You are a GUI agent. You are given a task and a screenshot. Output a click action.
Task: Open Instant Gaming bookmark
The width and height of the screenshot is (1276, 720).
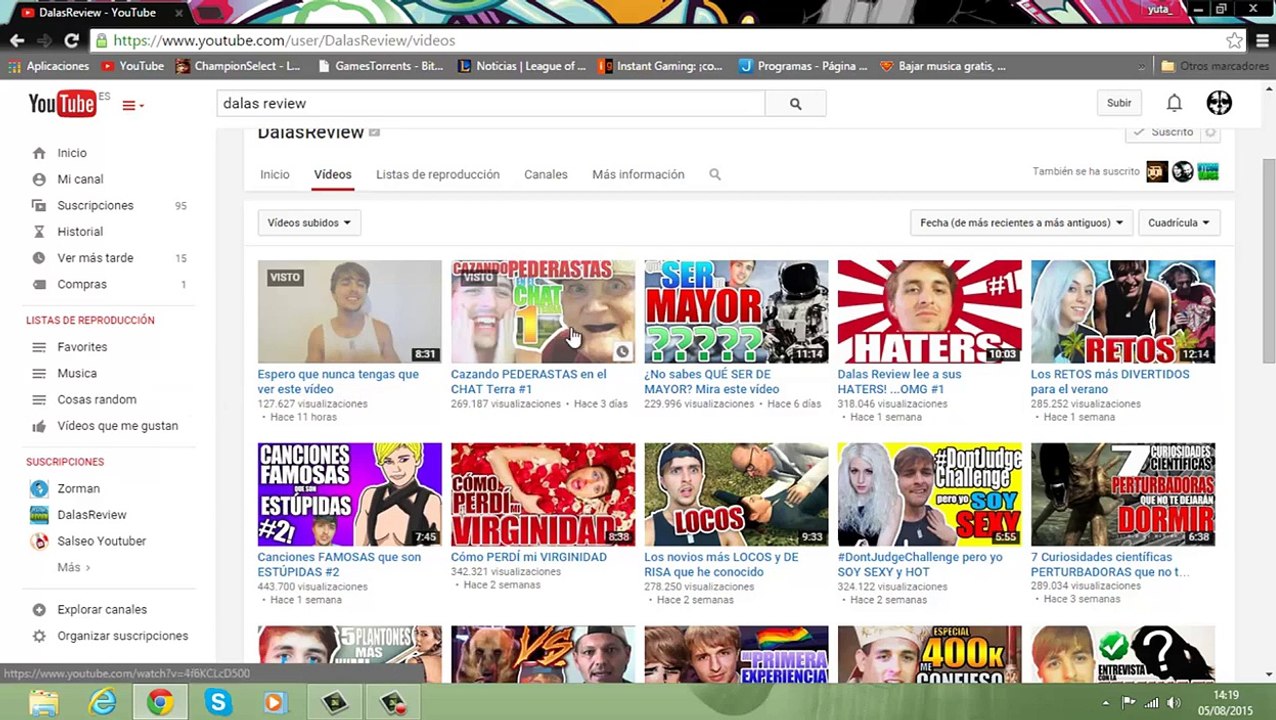pos(660,66)
